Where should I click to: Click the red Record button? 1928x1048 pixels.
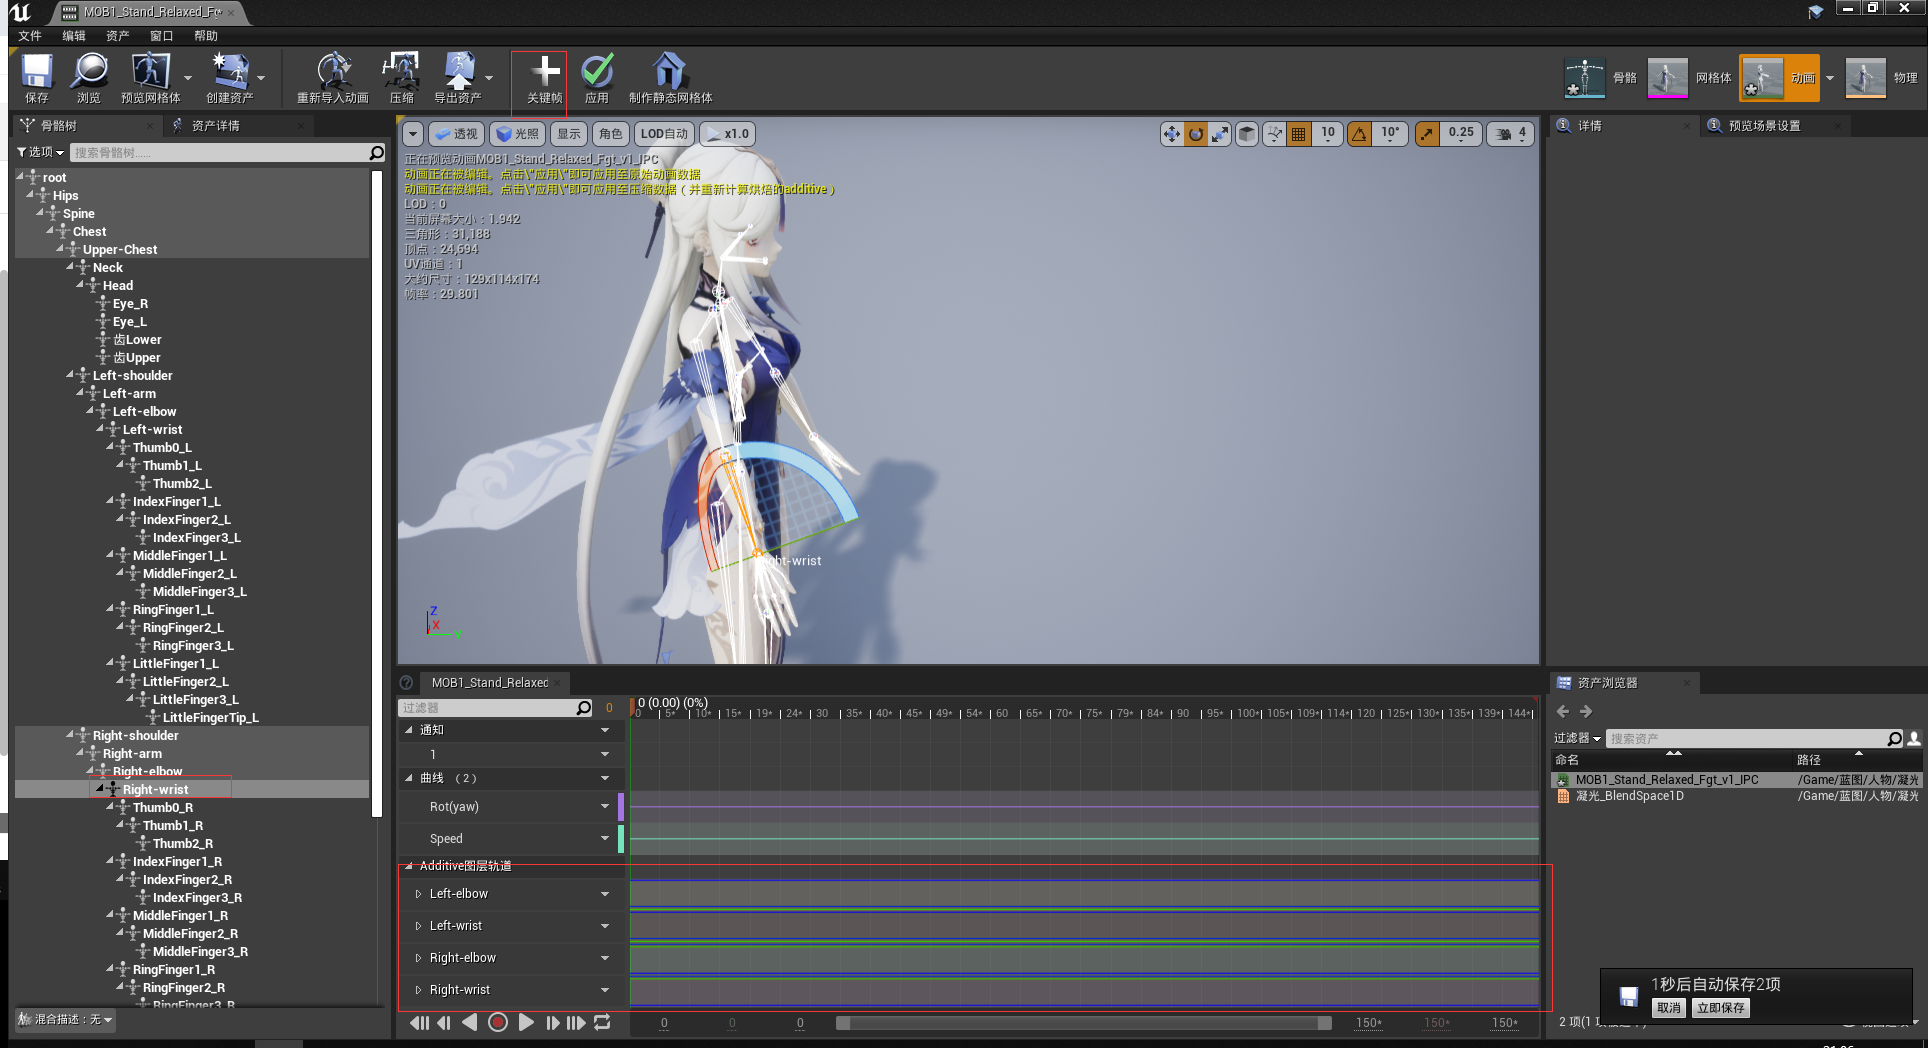(497, 1023)
